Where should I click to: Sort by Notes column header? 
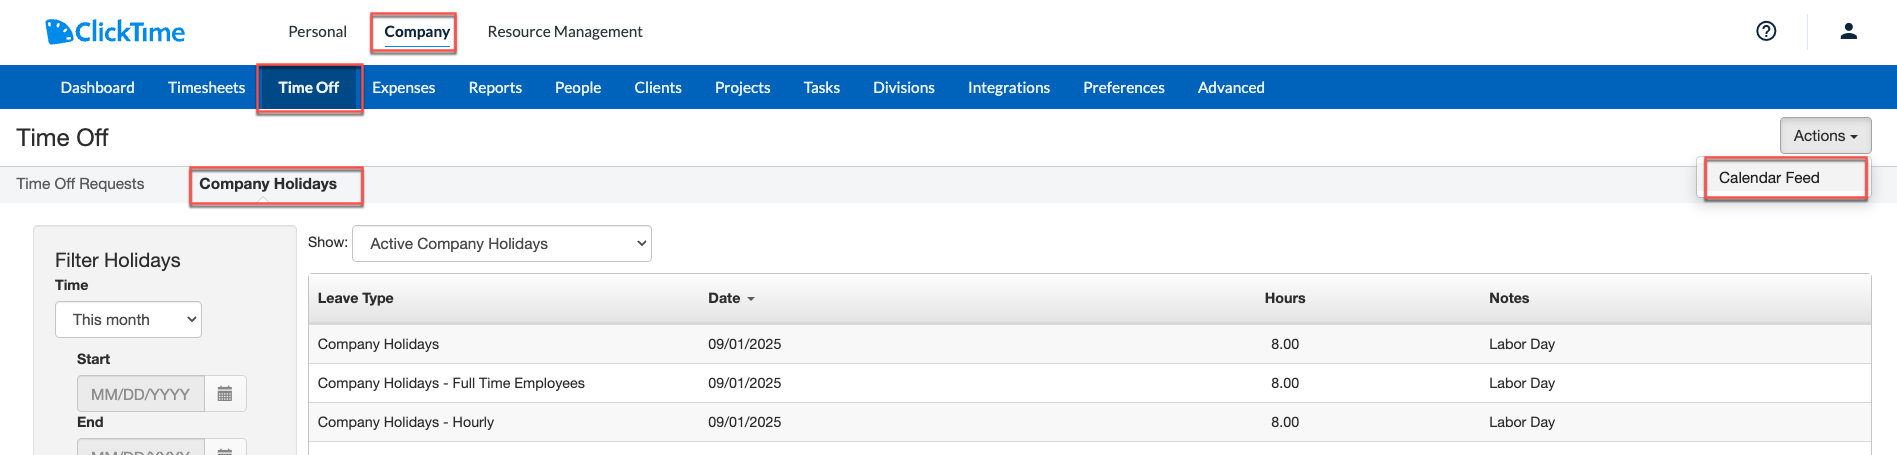(1509, 298)
